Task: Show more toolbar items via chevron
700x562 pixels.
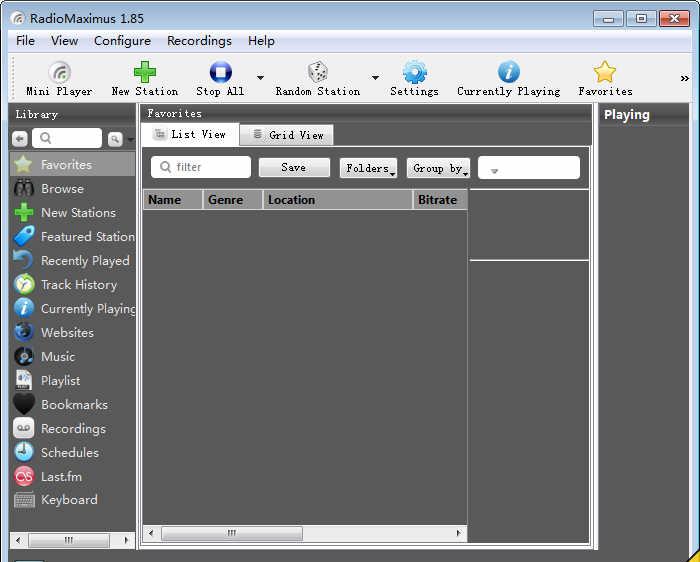Action: click(x=684, y=79)
